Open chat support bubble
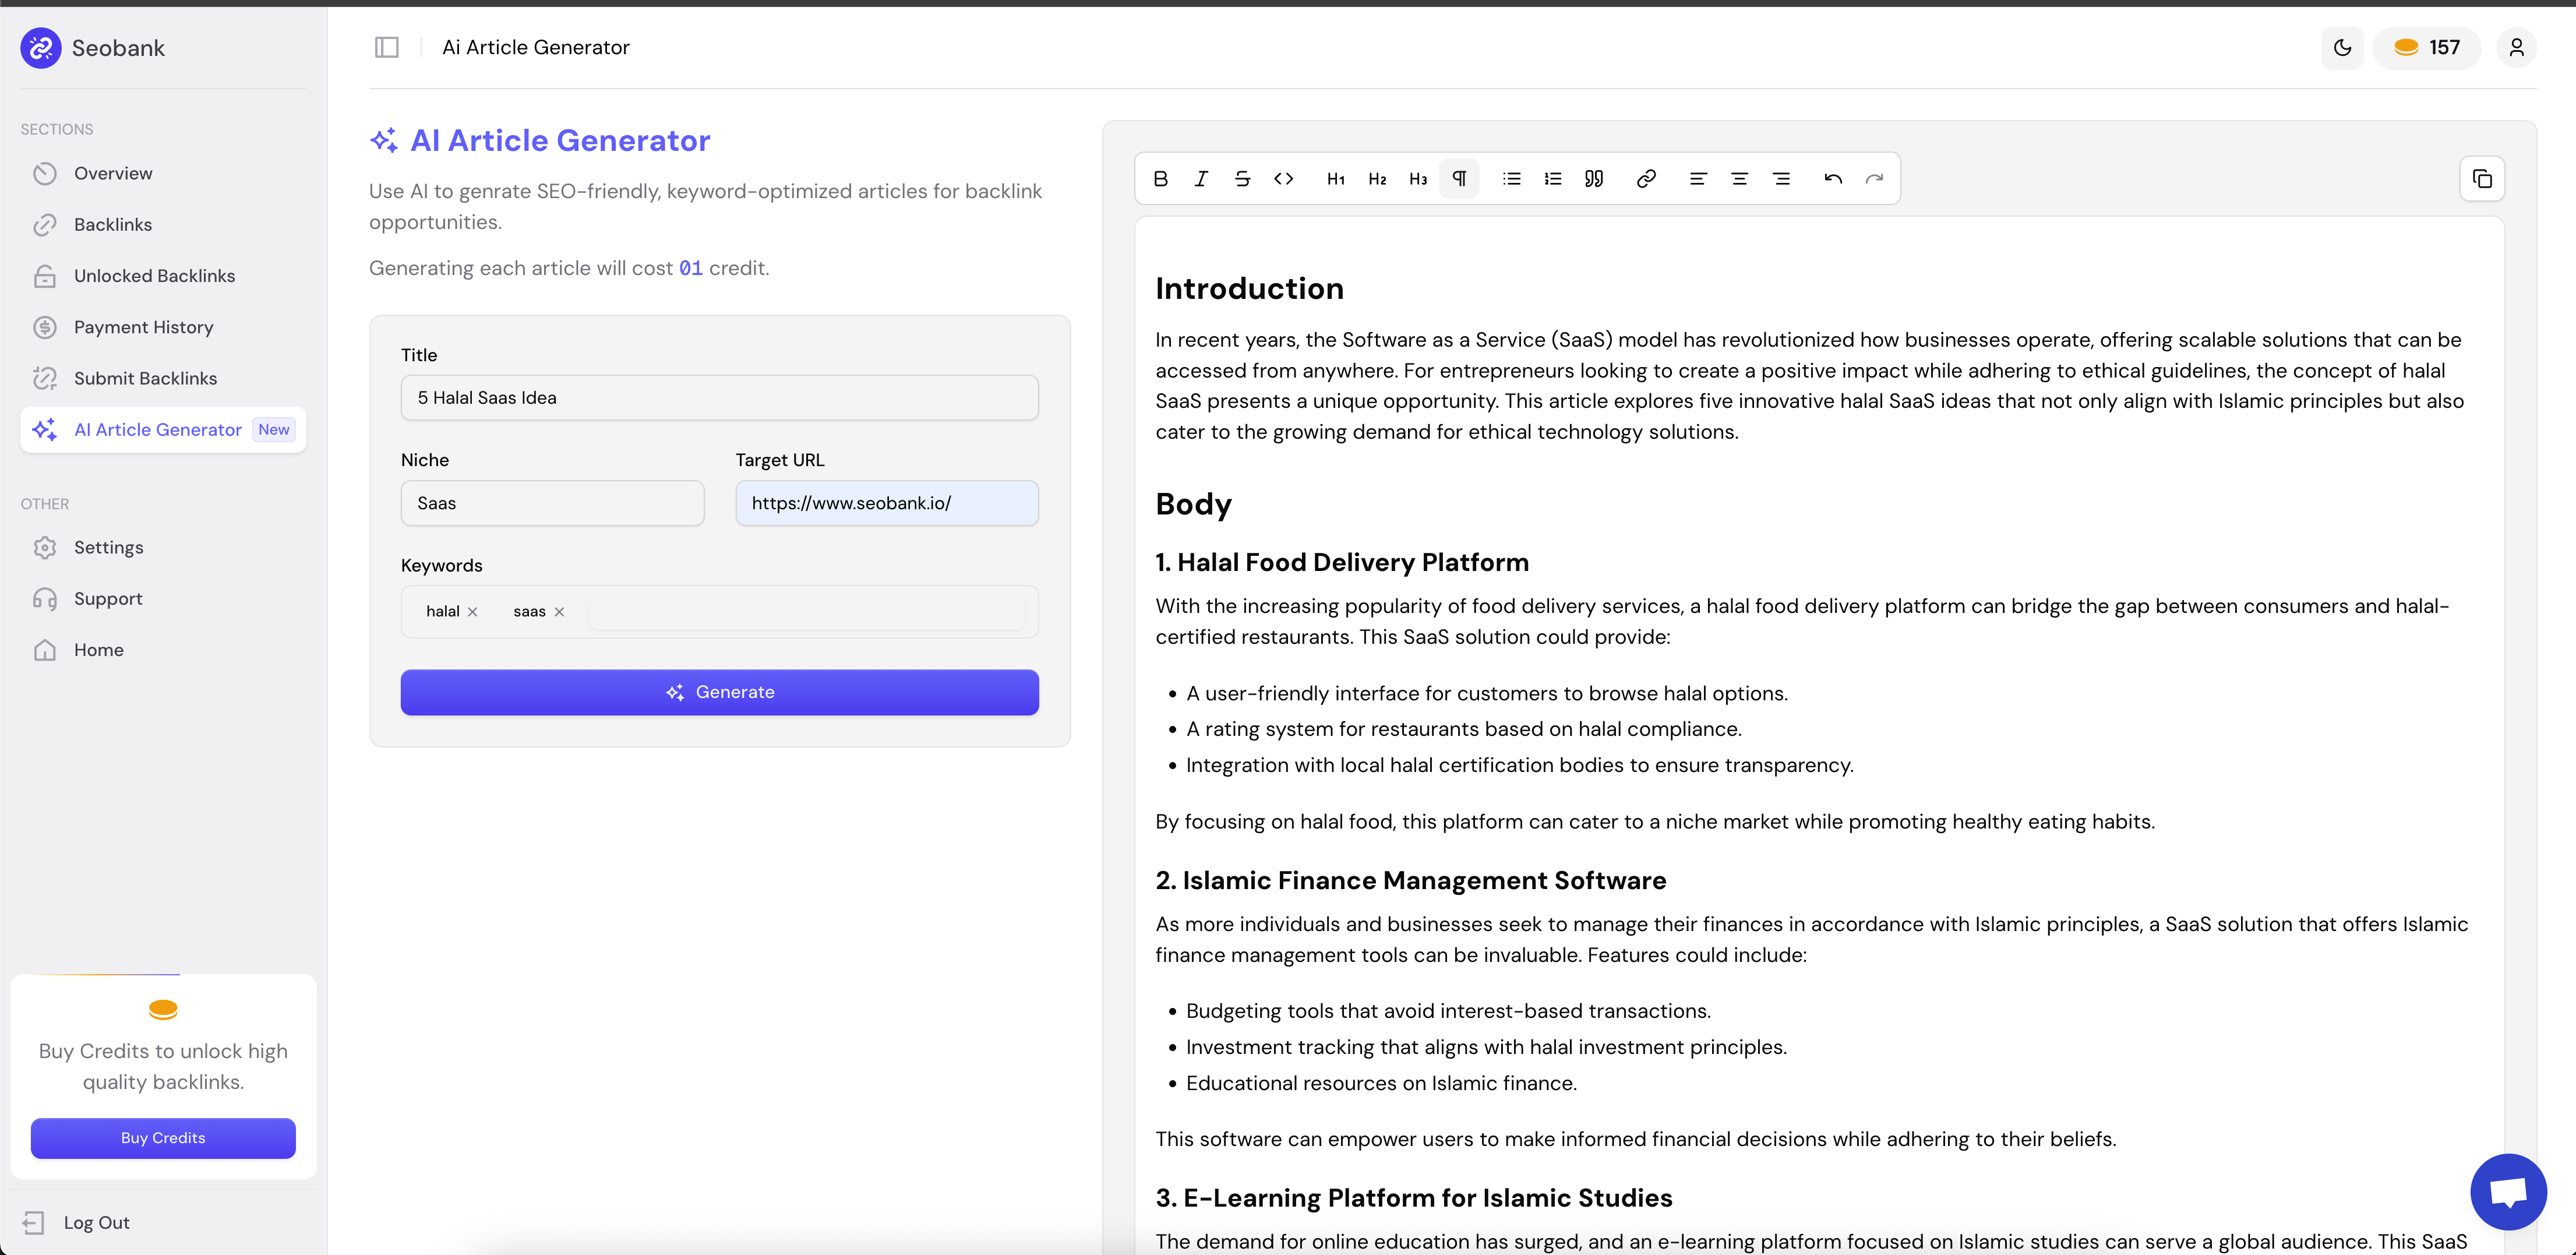The width and height of the screenshot is (2576, 1255). (2508, 1191)
